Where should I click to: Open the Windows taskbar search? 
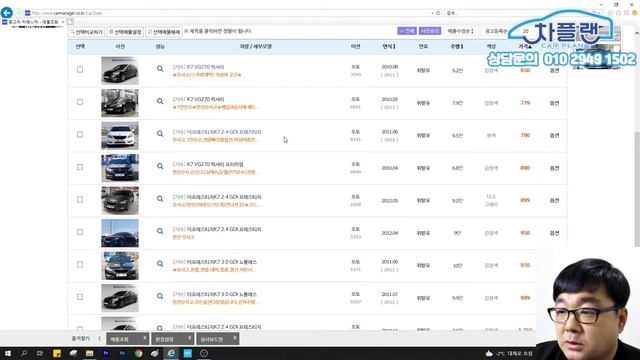pyautogui.click(x=24, y=353)
